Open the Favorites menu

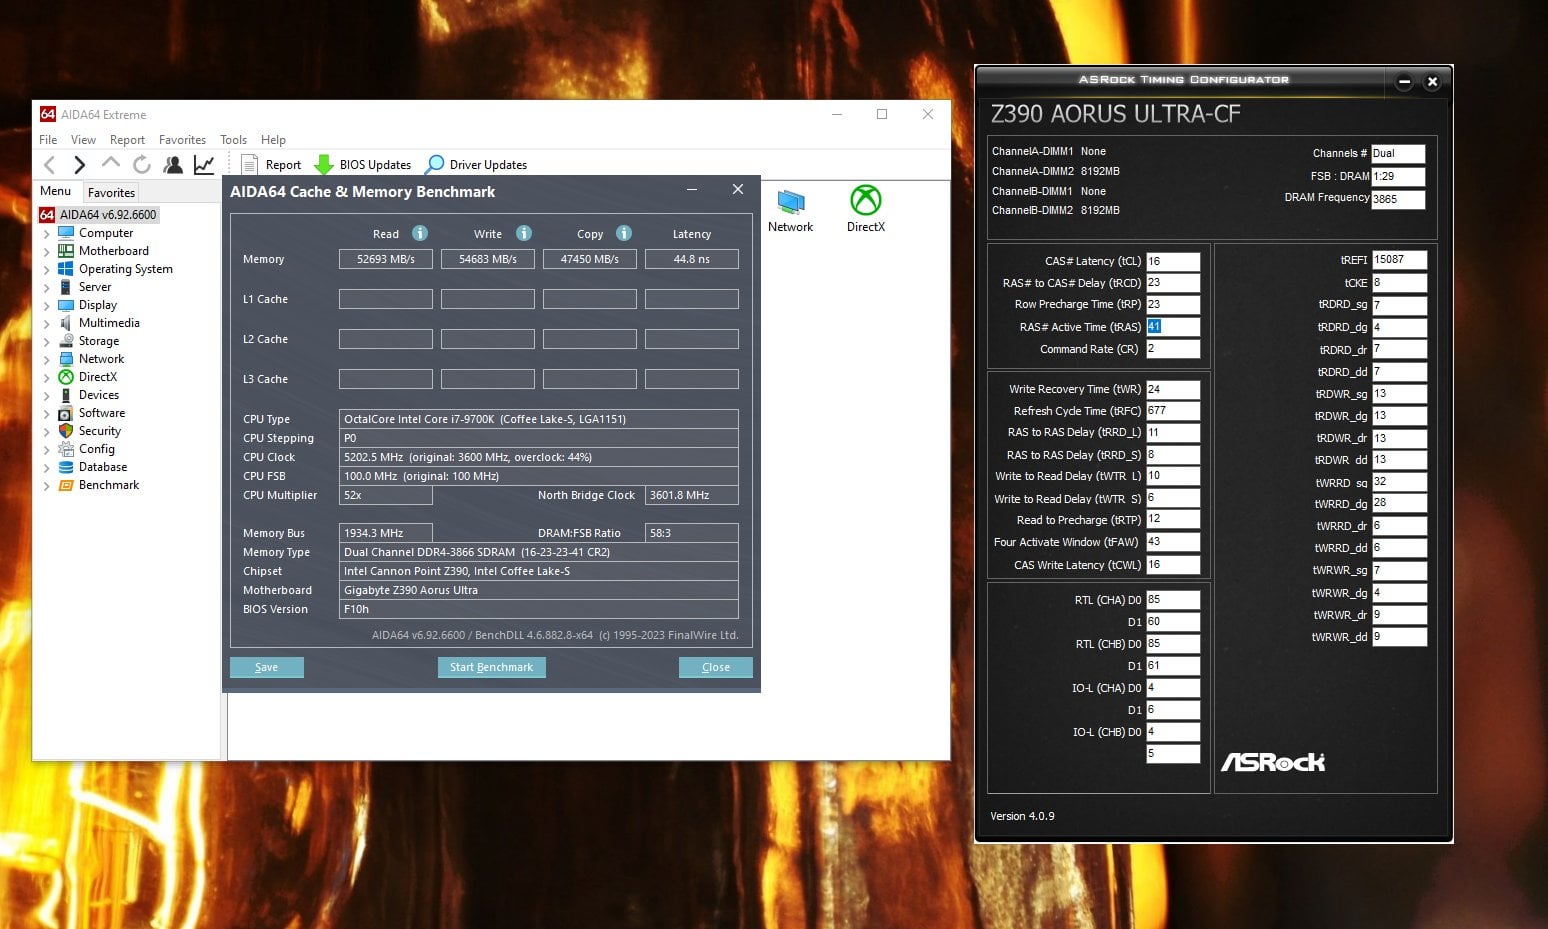pos(182,140)
